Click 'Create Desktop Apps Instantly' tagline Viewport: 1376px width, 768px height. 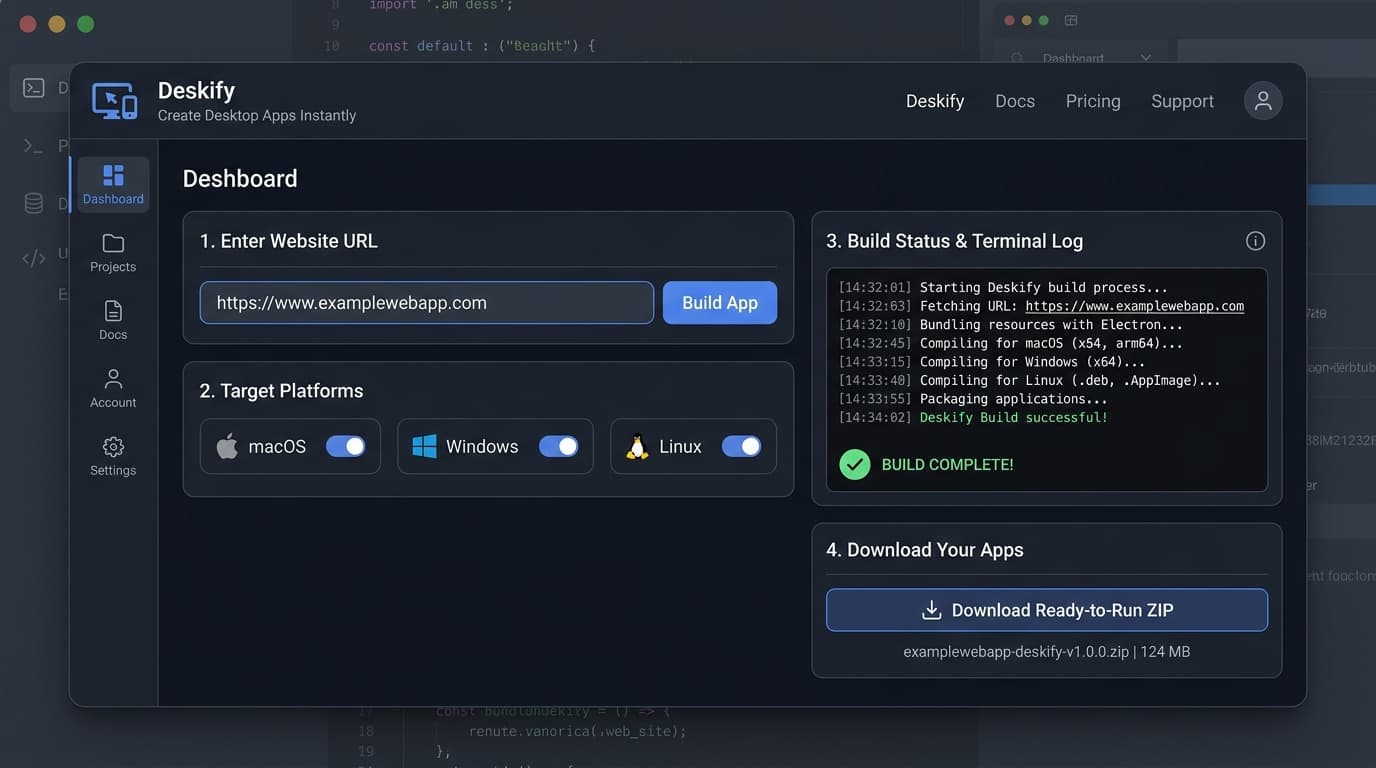pos(257,115)
